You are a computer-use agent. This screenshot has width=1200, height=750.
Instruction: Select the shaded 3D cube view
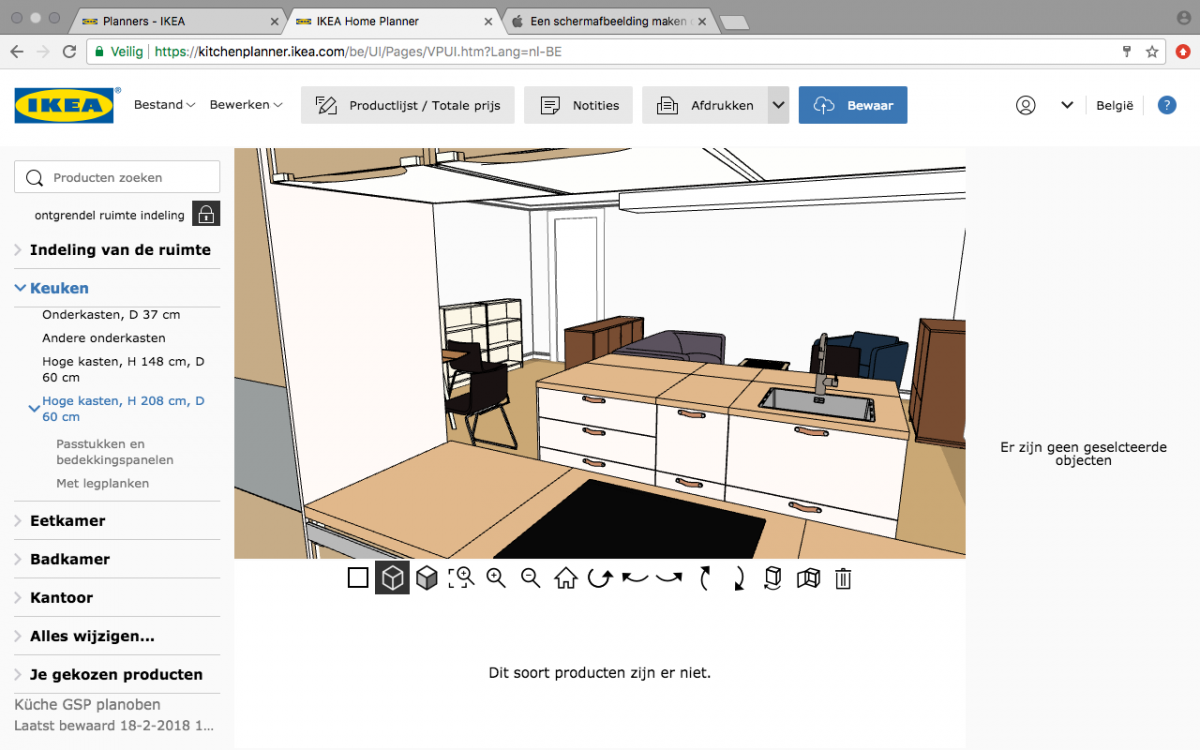point(427,578)
